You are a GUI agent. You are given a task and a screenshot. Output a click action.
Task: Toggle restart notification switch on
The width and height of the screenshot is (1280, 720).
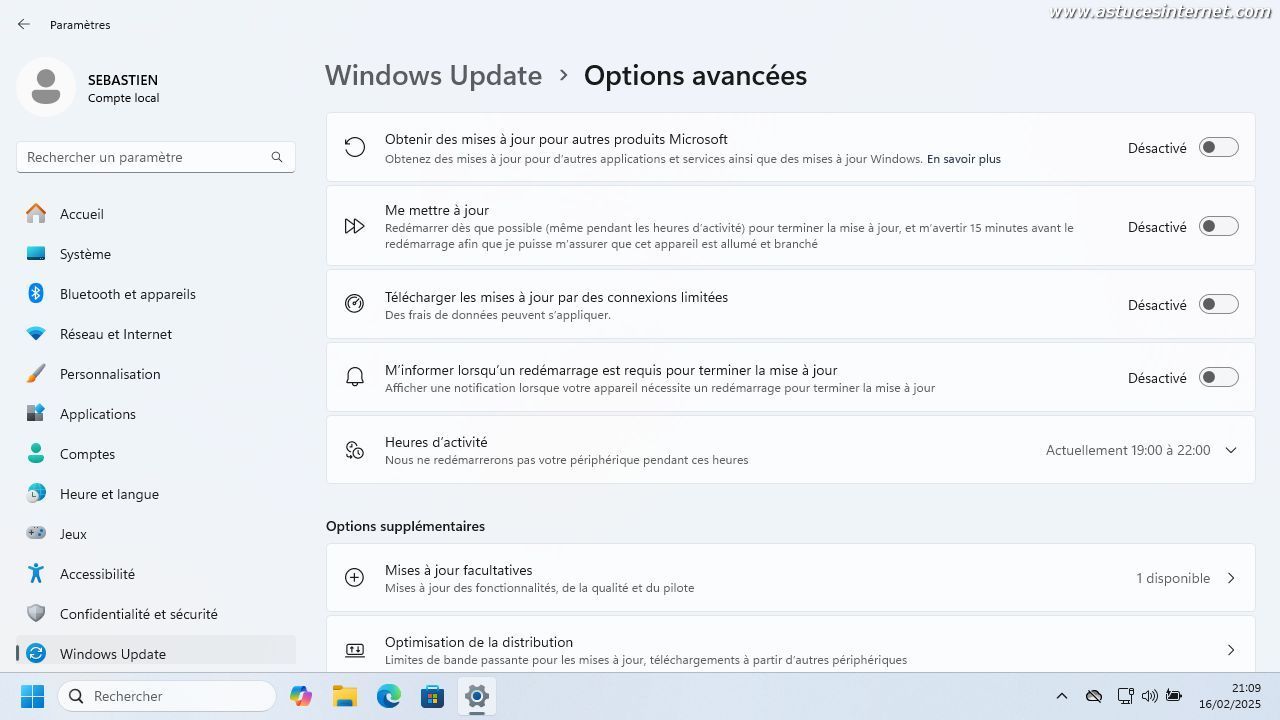click(x=1218, y=377)
